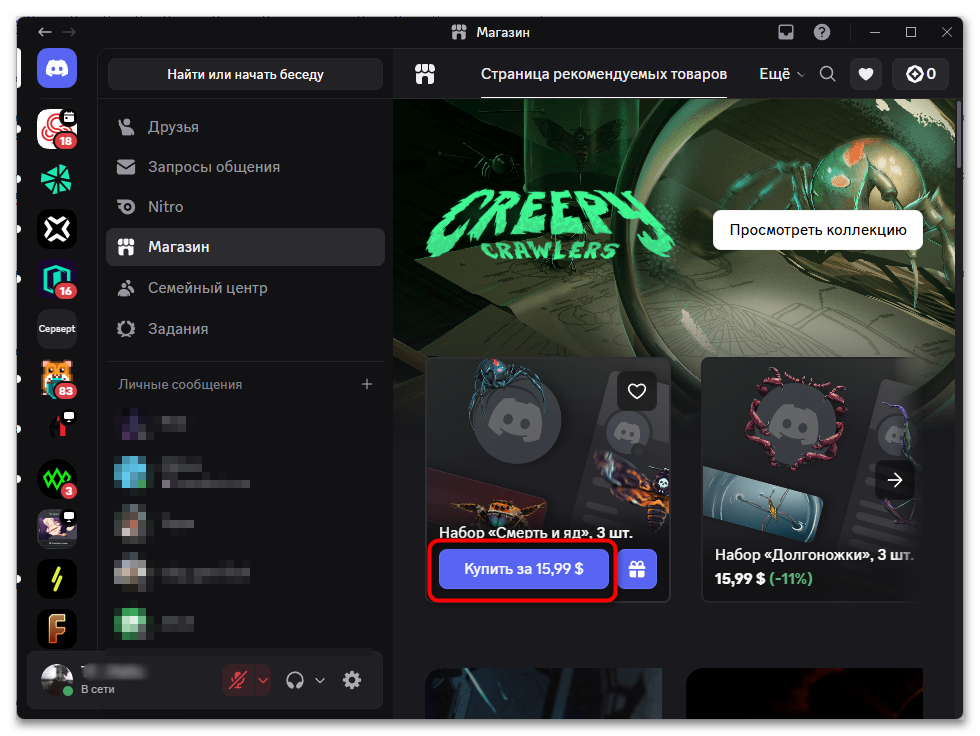Click the 15,99 $ (-11%) price text
This screenshot has height=736, width=980.
(764, 579)
